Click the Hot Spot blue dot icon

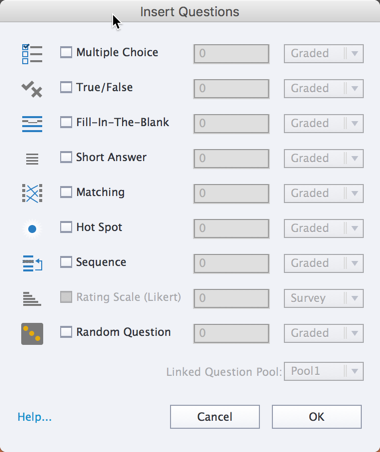(x=32, y=229)
